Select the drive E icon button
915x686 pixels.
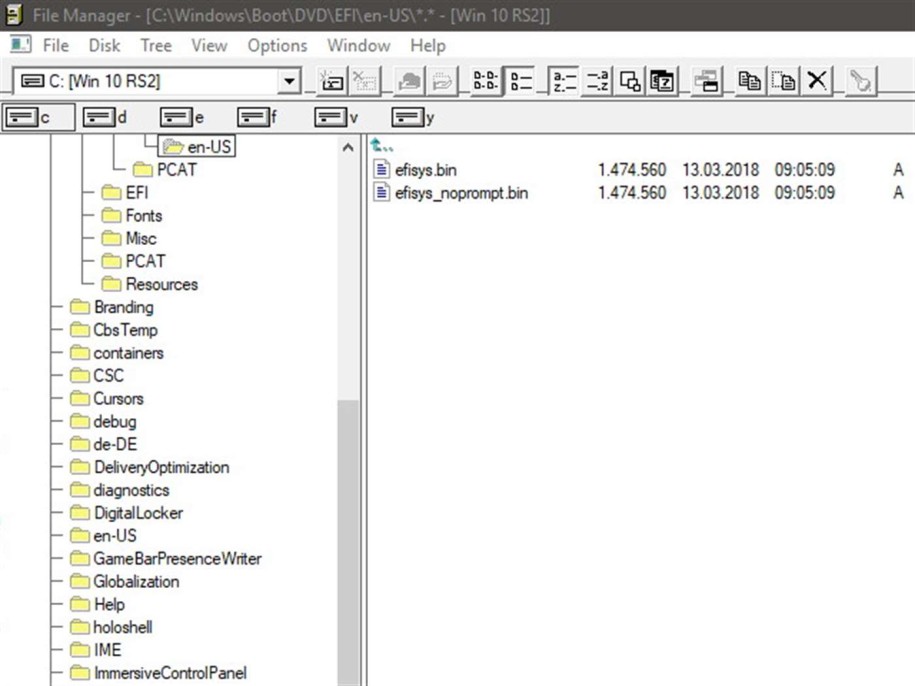tap(177, 116)
